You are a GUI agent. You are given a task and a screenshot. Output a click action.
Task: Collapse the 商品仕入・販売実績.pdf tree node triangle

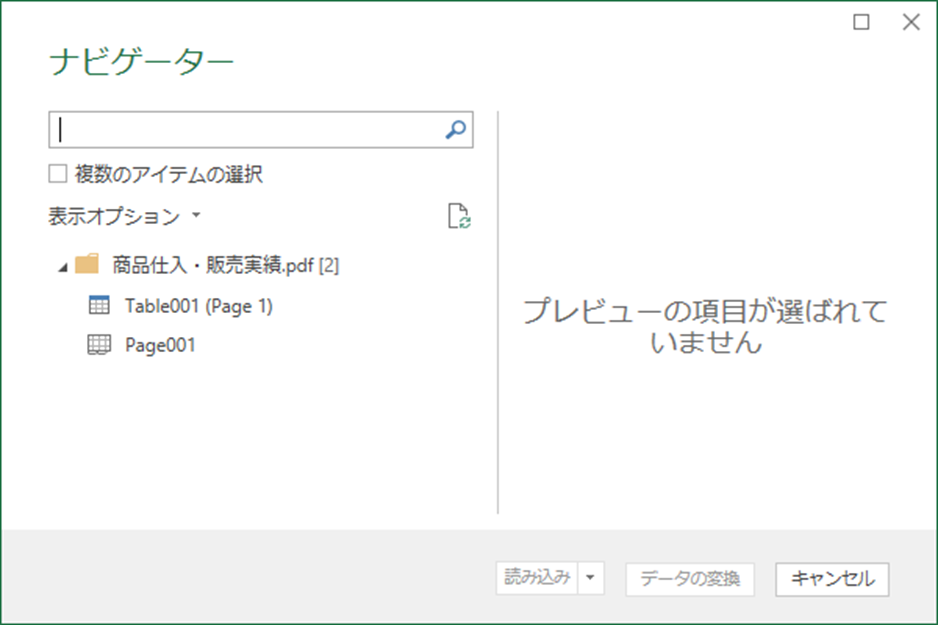coord(63,266)
